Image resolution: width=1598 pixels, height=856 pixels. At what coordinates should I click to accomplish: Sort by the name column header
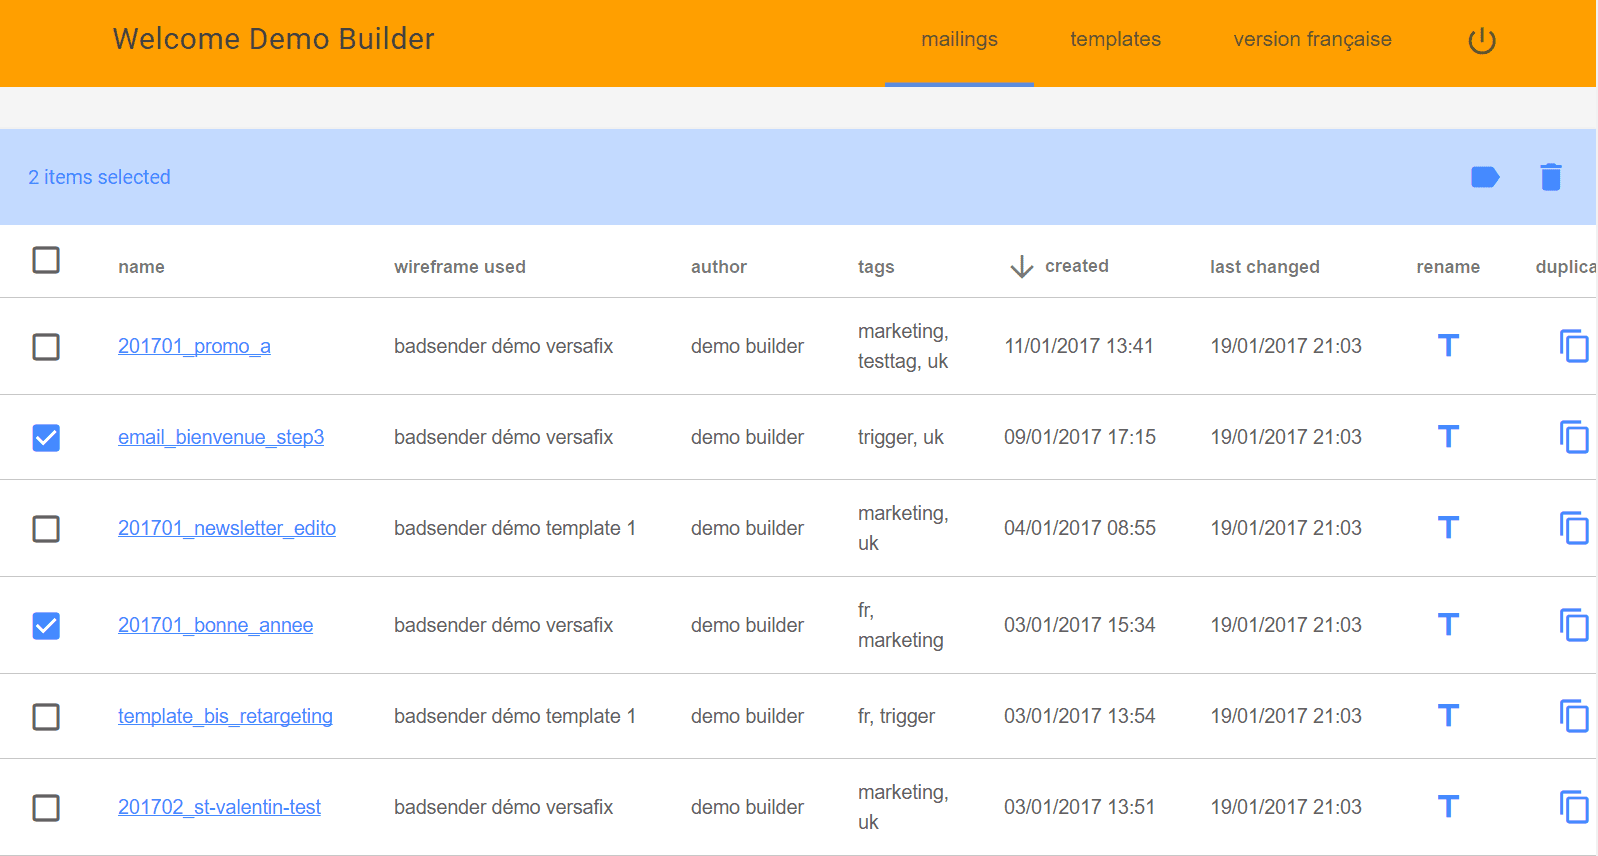pyautogui.click(x=141, y=267)
